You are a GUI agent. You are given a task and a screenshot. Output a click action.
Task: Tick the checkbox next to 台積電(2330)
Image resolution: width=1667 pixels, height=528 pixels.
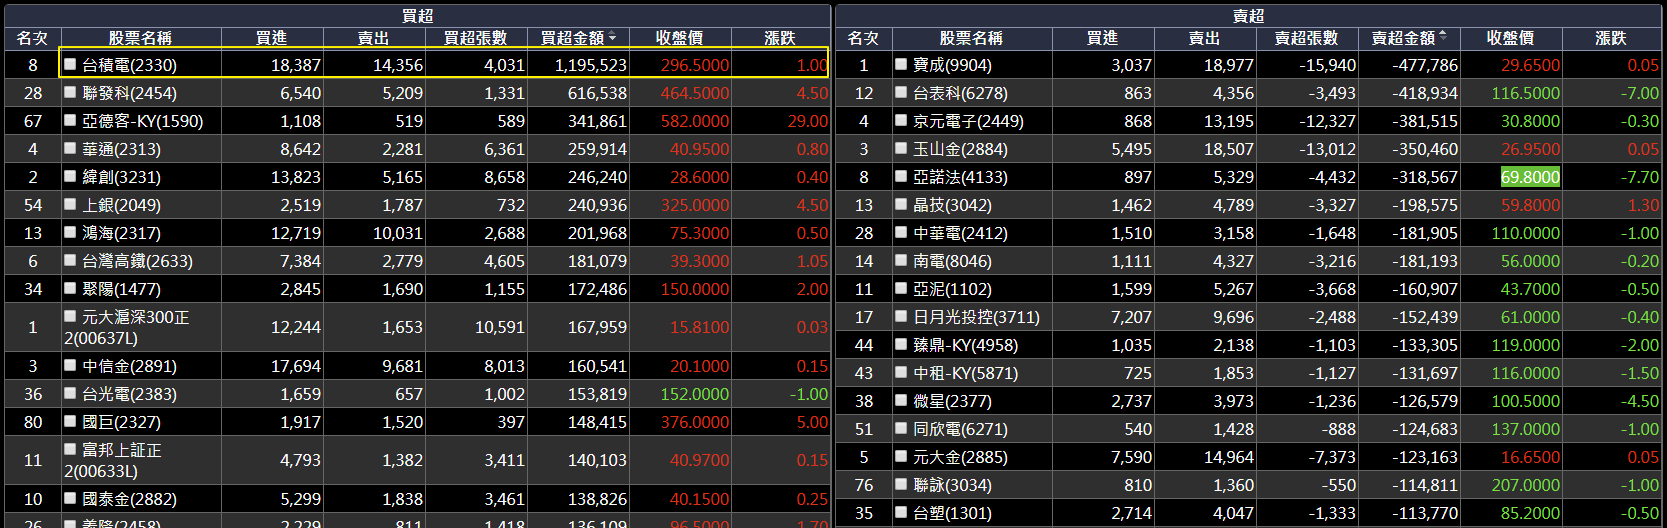click(x=70, y=64)
